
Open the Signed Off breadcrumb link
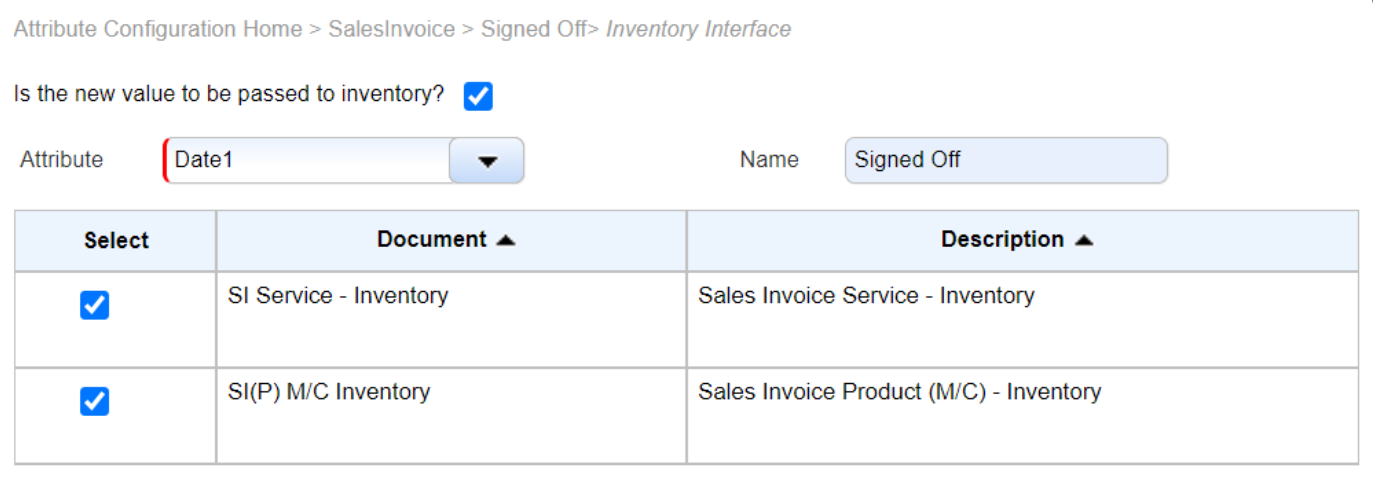534,29
